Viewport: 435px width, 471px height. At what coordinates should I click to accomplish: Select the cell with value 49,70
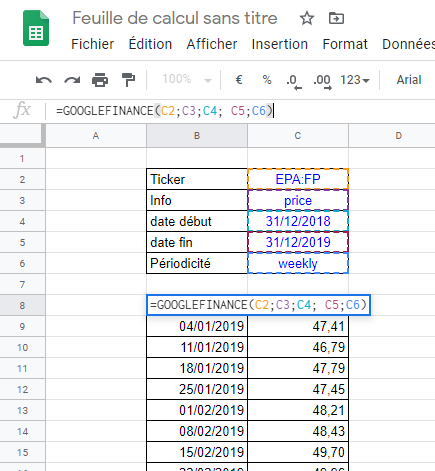click(x=298, y=452)
